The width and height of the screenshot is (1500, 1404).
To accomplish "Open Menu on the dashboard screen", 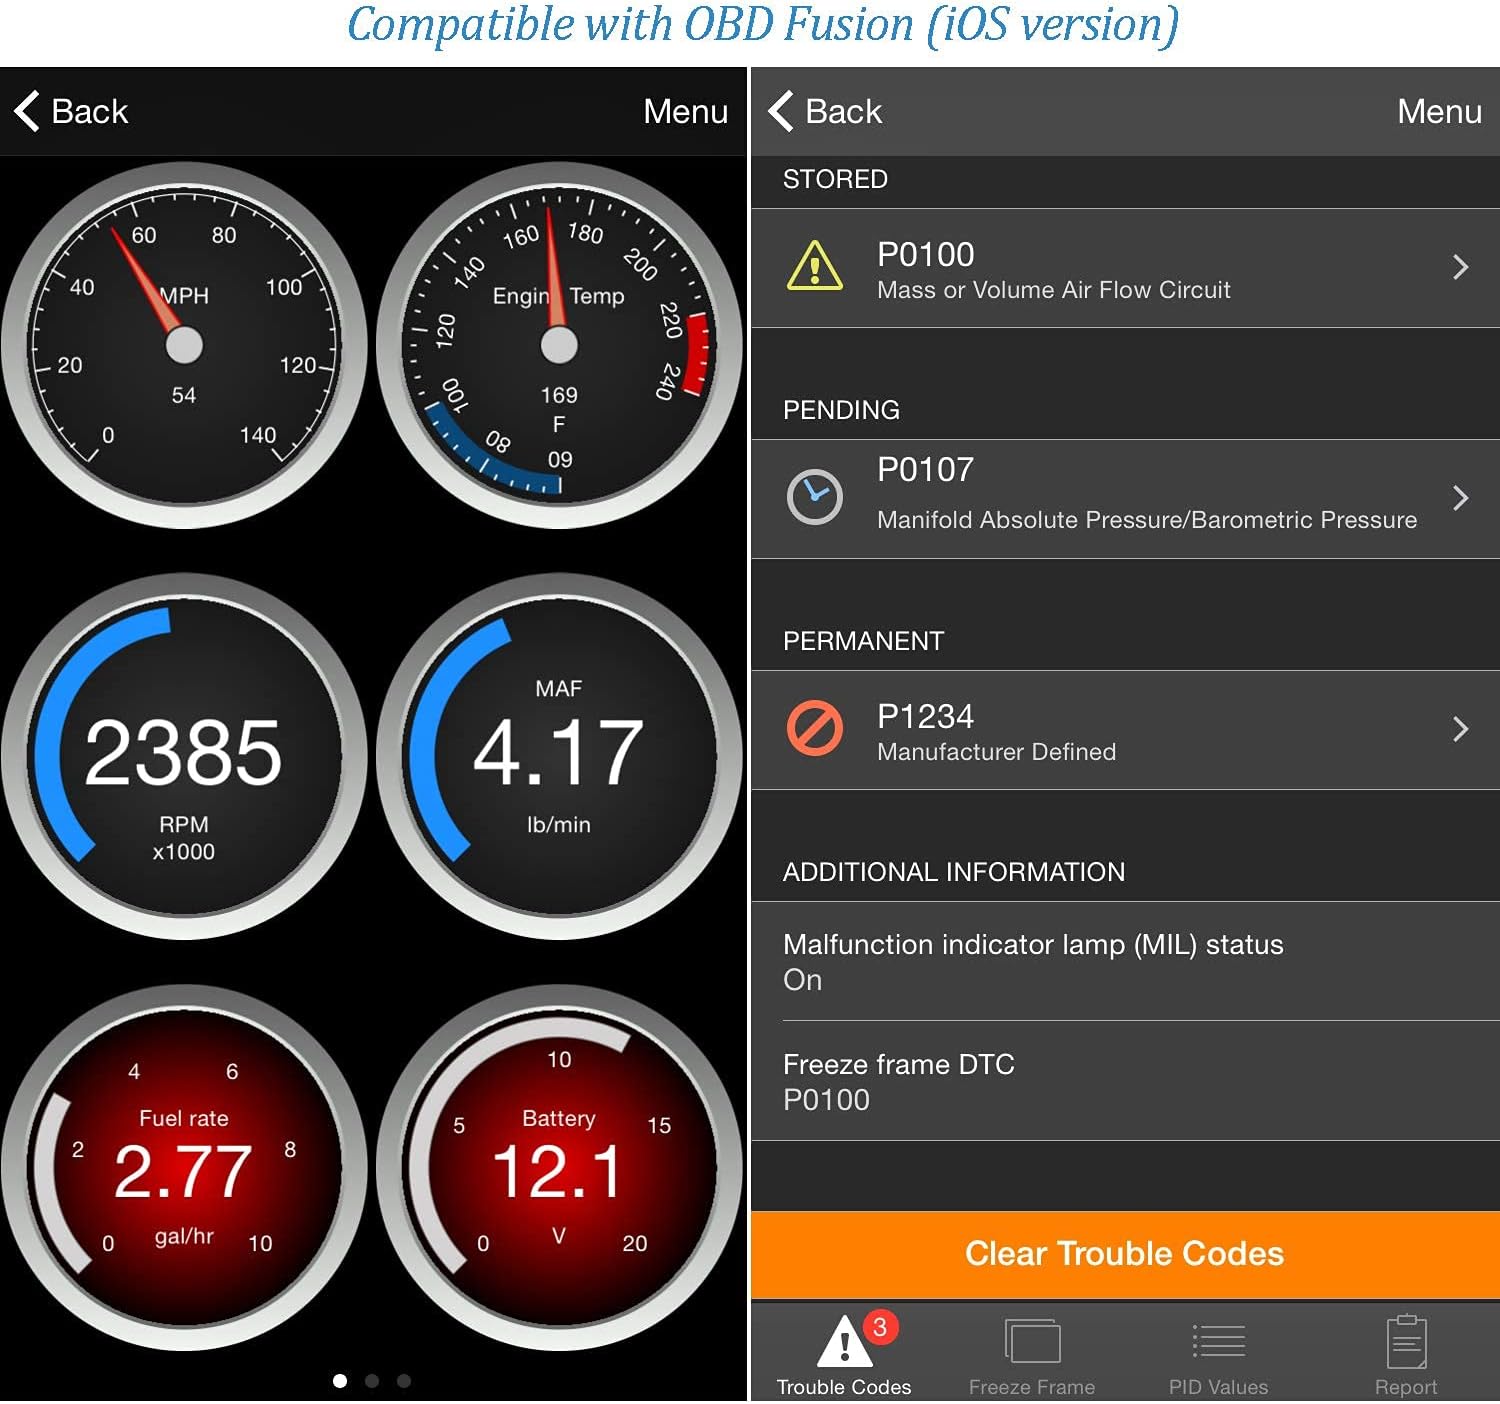I will [x=685, y=111].
